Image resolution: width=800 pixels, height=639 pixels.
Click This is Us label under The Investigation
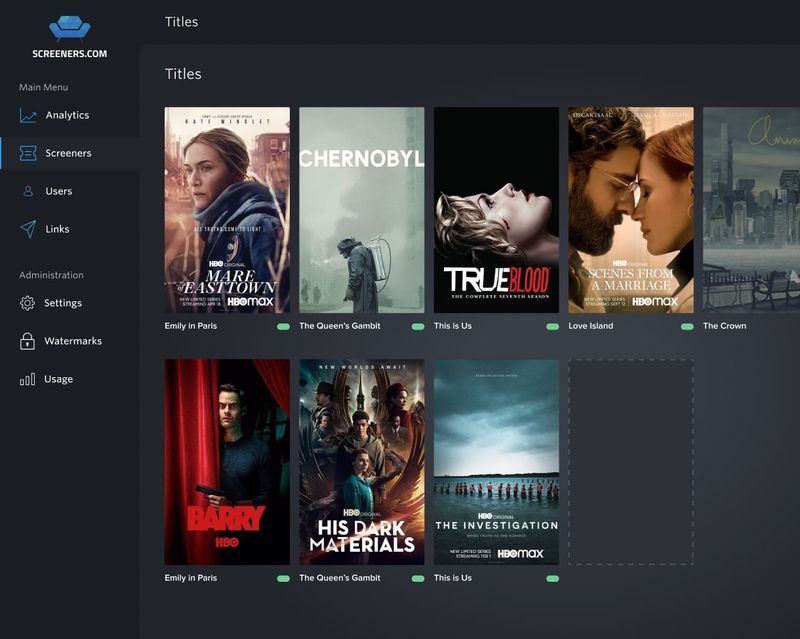(x=453, y=578)
